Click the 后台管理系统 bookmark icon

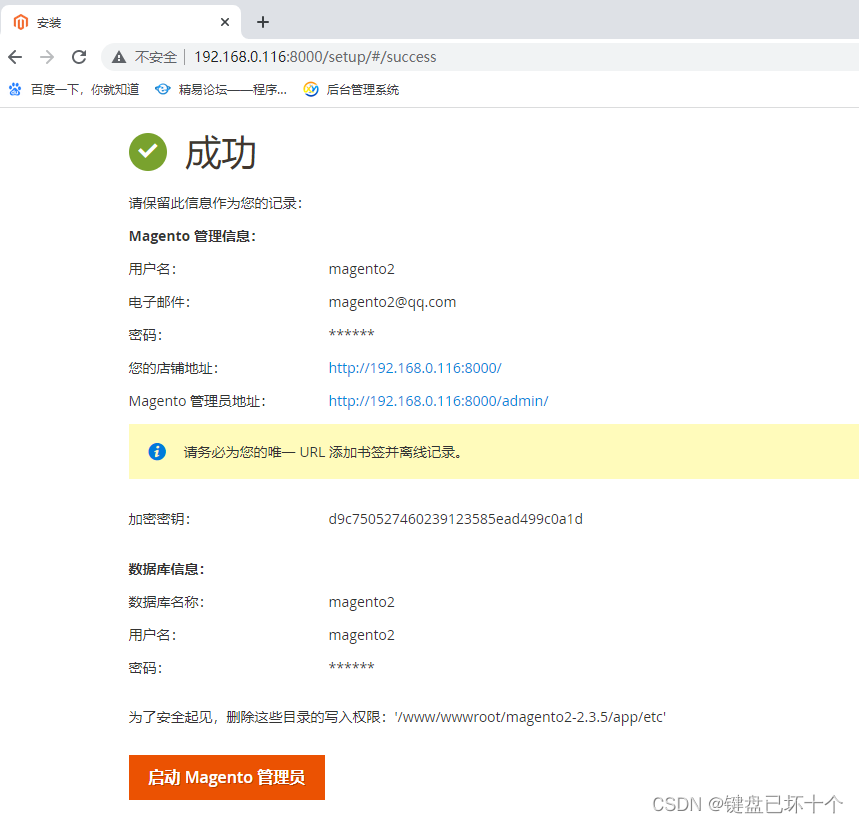coord(311,89)
